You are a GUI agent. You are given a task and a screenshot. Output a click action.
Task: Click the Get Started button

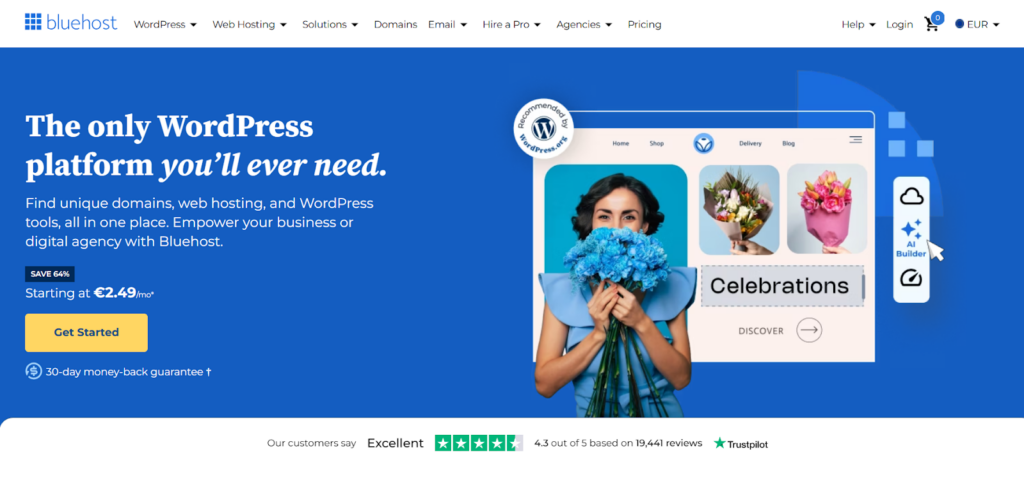(86, 333)
